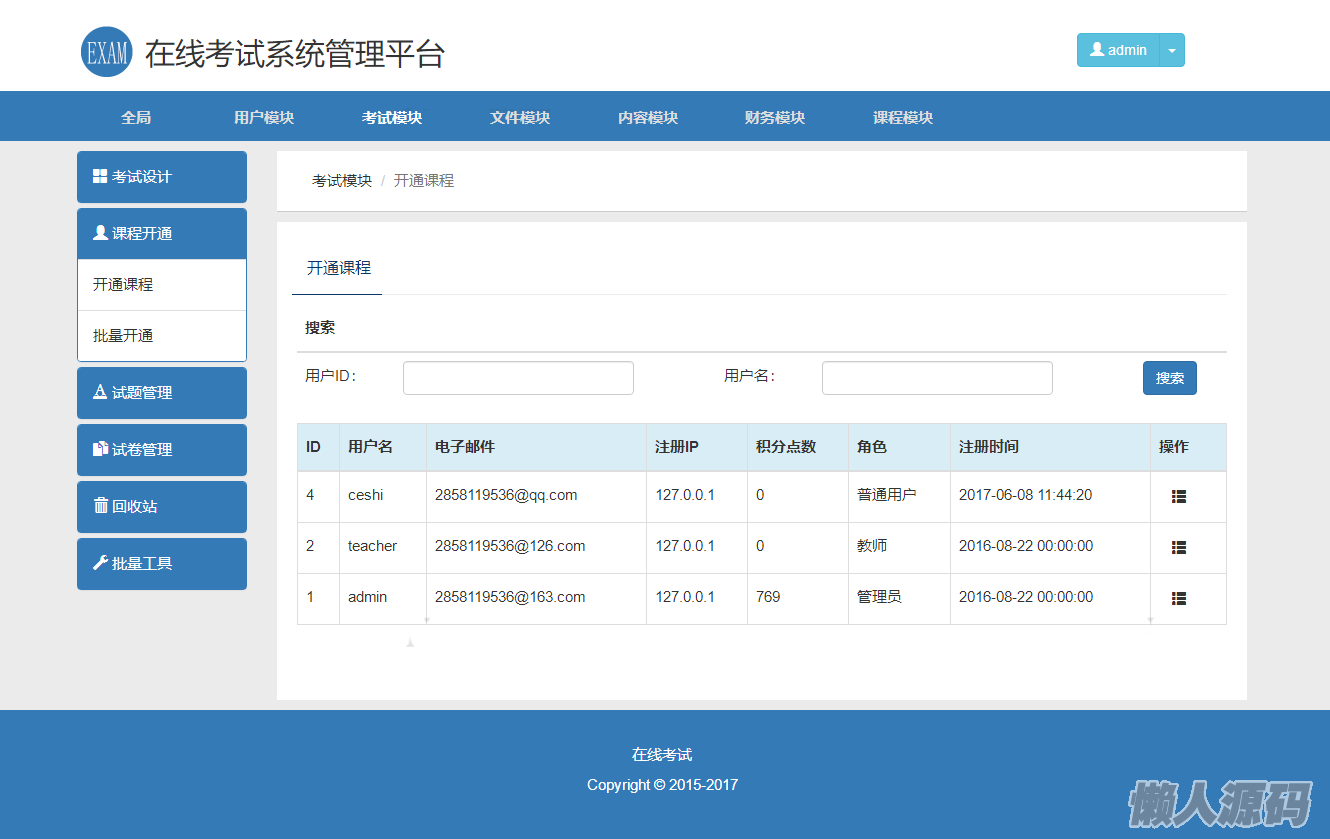
Task: Open 试卷管理 in the sidebar
Action: (161, 450)
